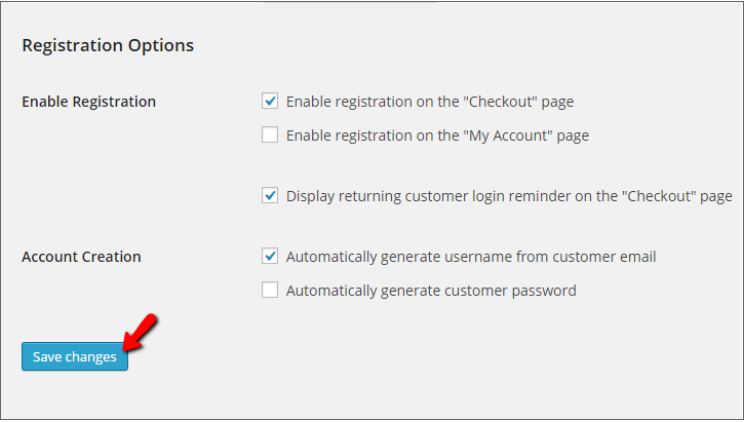
Task: Toggle returning customer login reminder checkbox
Action: coord(270,196)
